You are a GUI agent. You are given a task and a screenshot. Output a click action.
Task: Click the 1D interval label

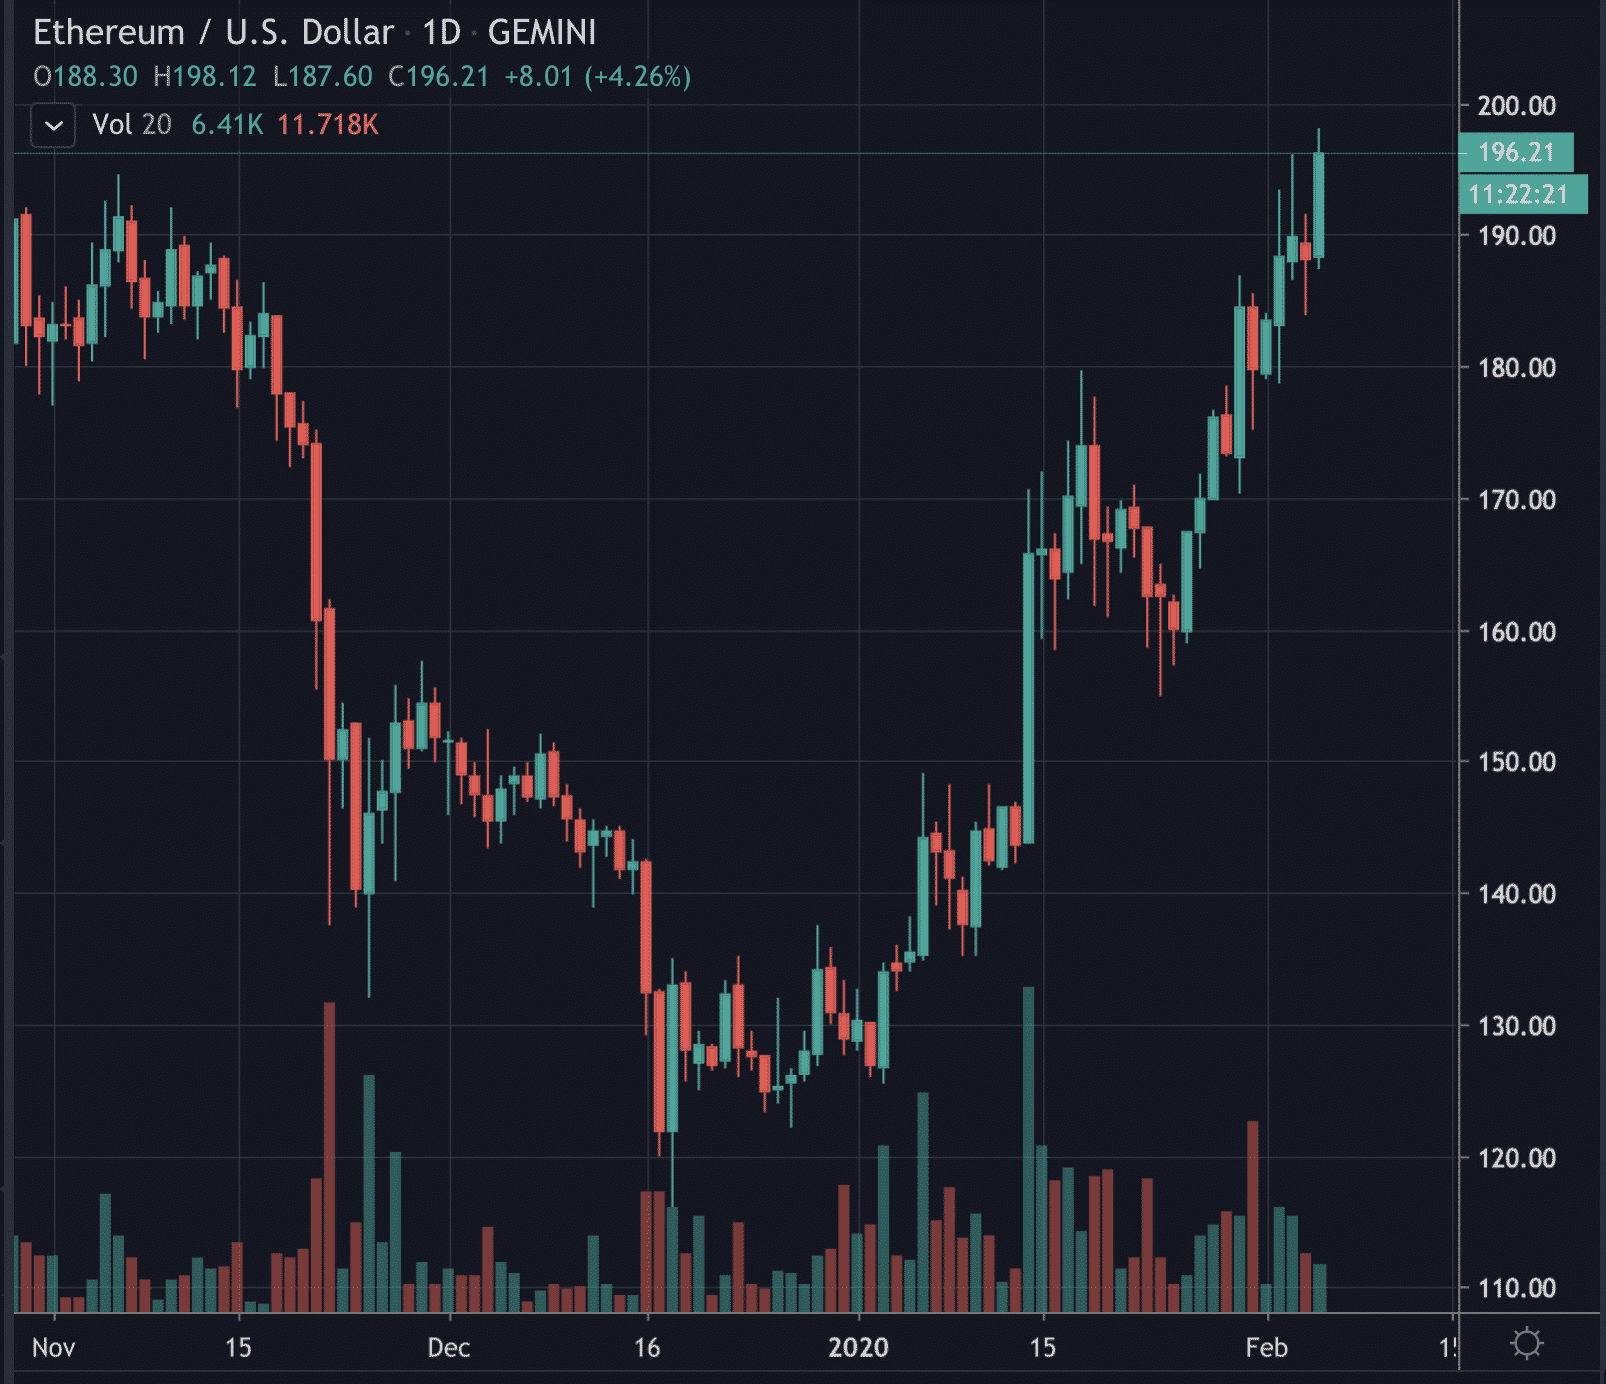tap(441, 32)
